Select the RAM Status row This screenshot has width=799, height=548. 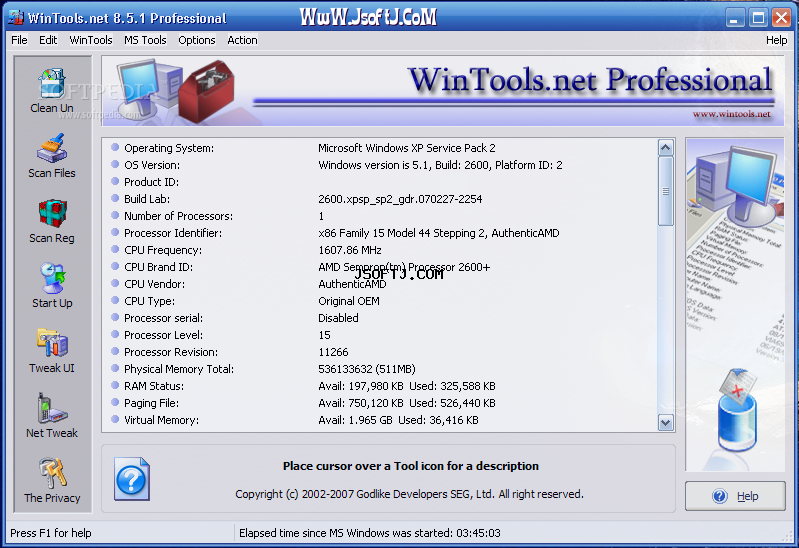pos(381,386)
